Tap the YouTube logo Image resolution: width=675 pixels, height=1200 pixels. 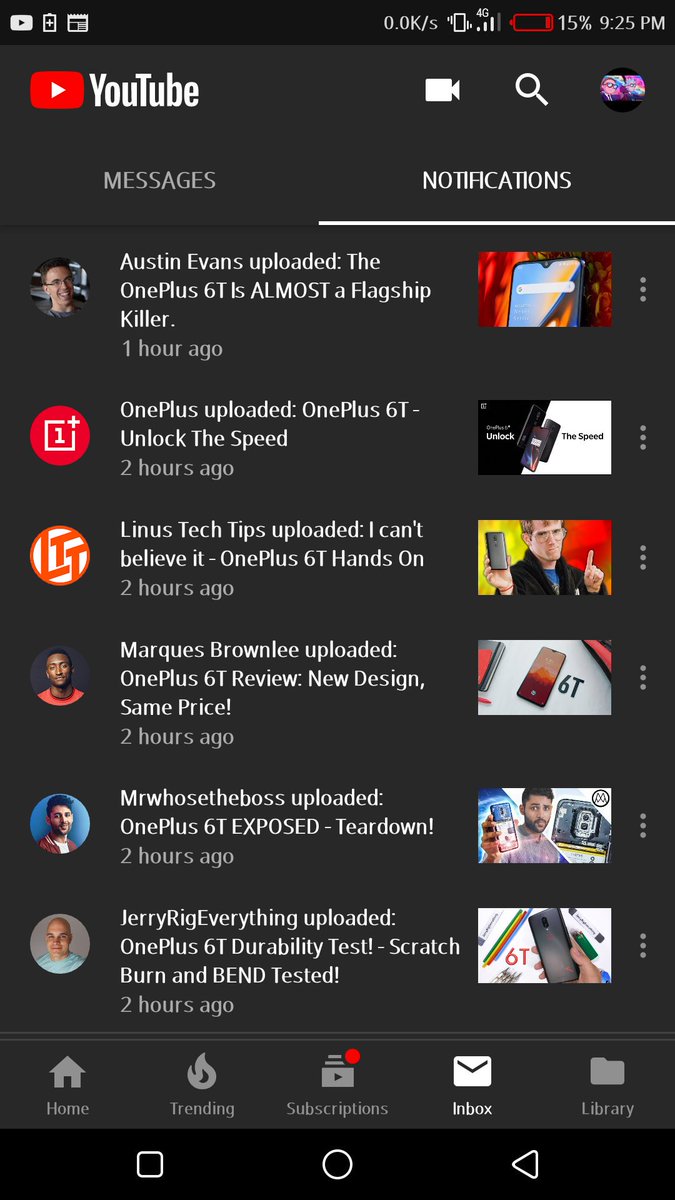[x=115, y=91]
